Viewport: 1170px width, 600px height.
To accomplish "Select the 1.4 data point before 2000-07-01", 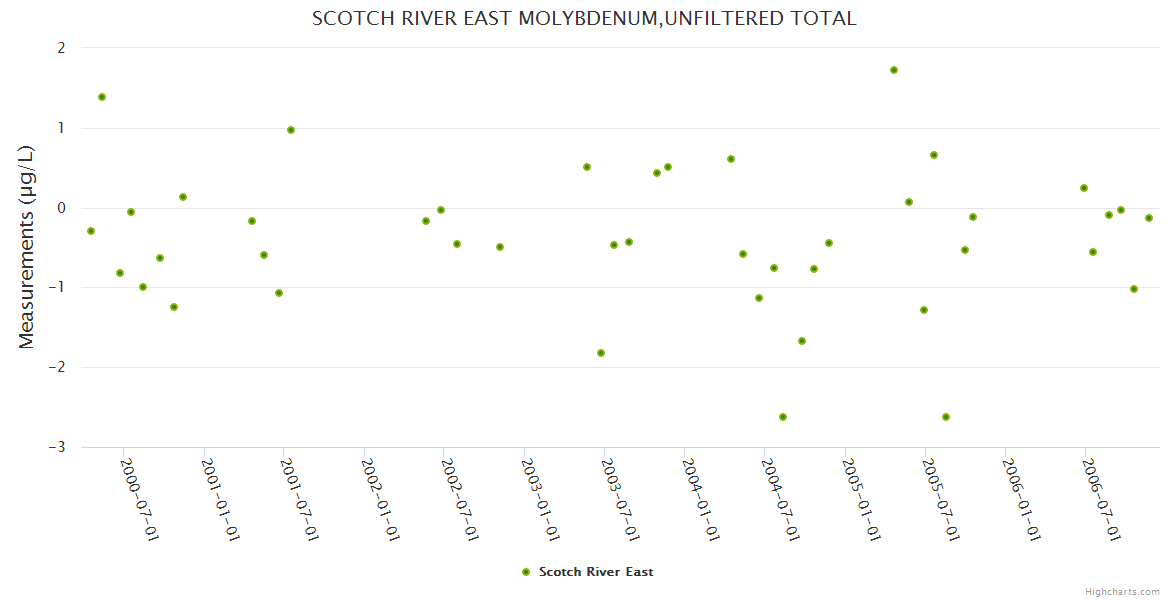I will coord(102,97).
